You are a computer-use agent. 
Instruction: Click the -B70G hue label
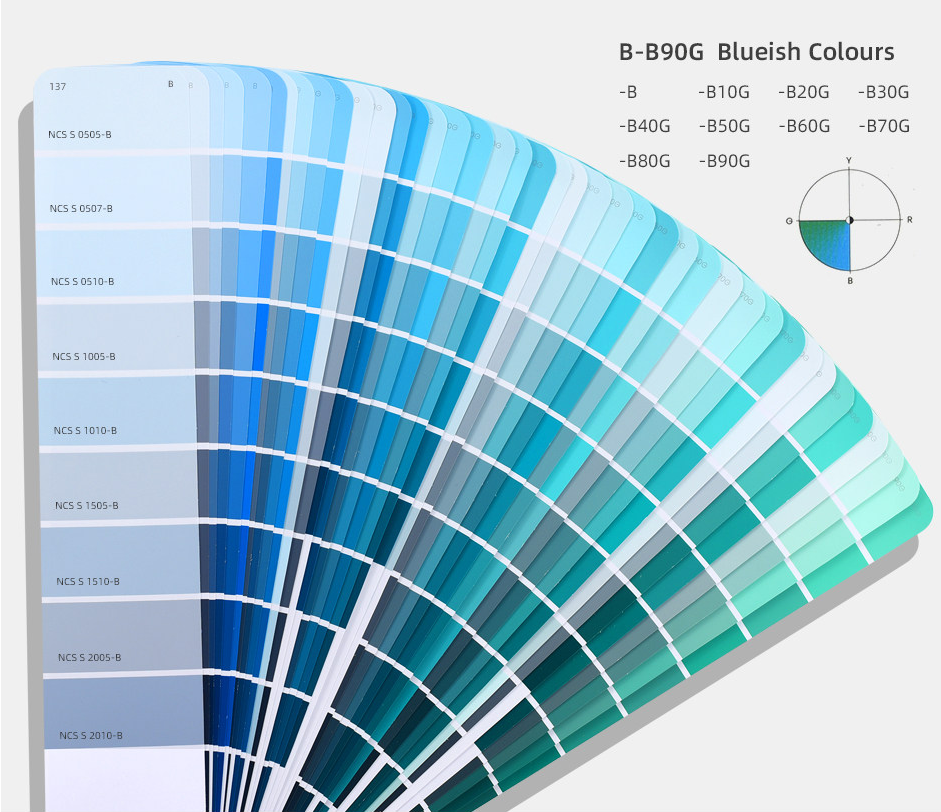pos(884,127)
